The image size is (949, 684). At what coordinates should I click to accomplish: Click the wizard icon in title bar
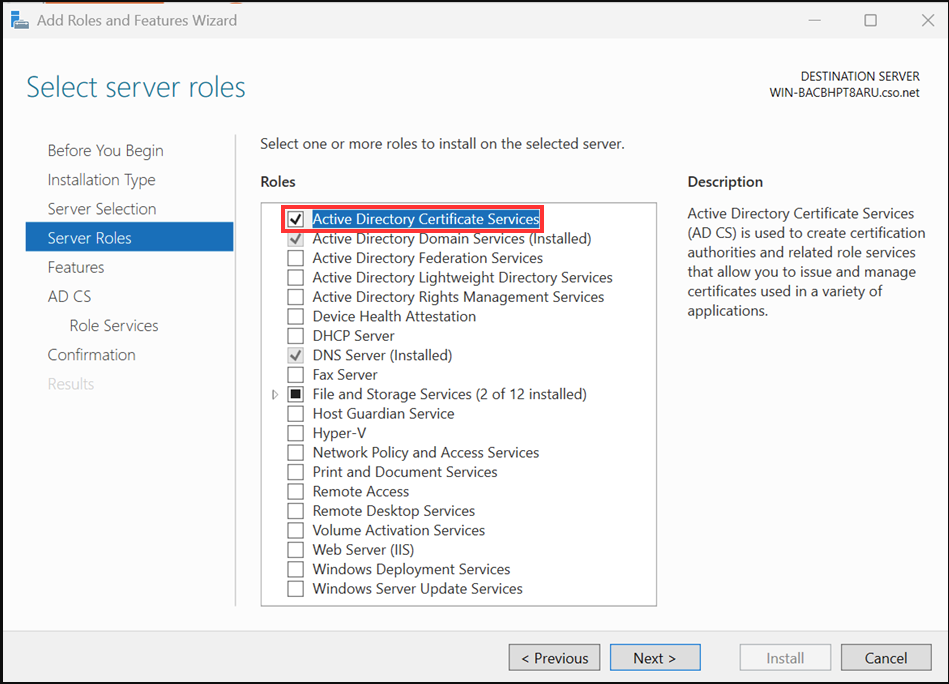(18, 20)
